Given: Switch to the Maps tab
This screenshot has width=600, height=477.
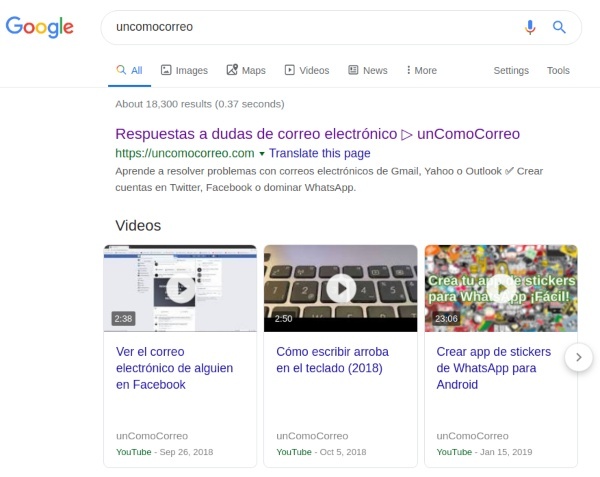Looking at the screenshot, I should 246,70.
